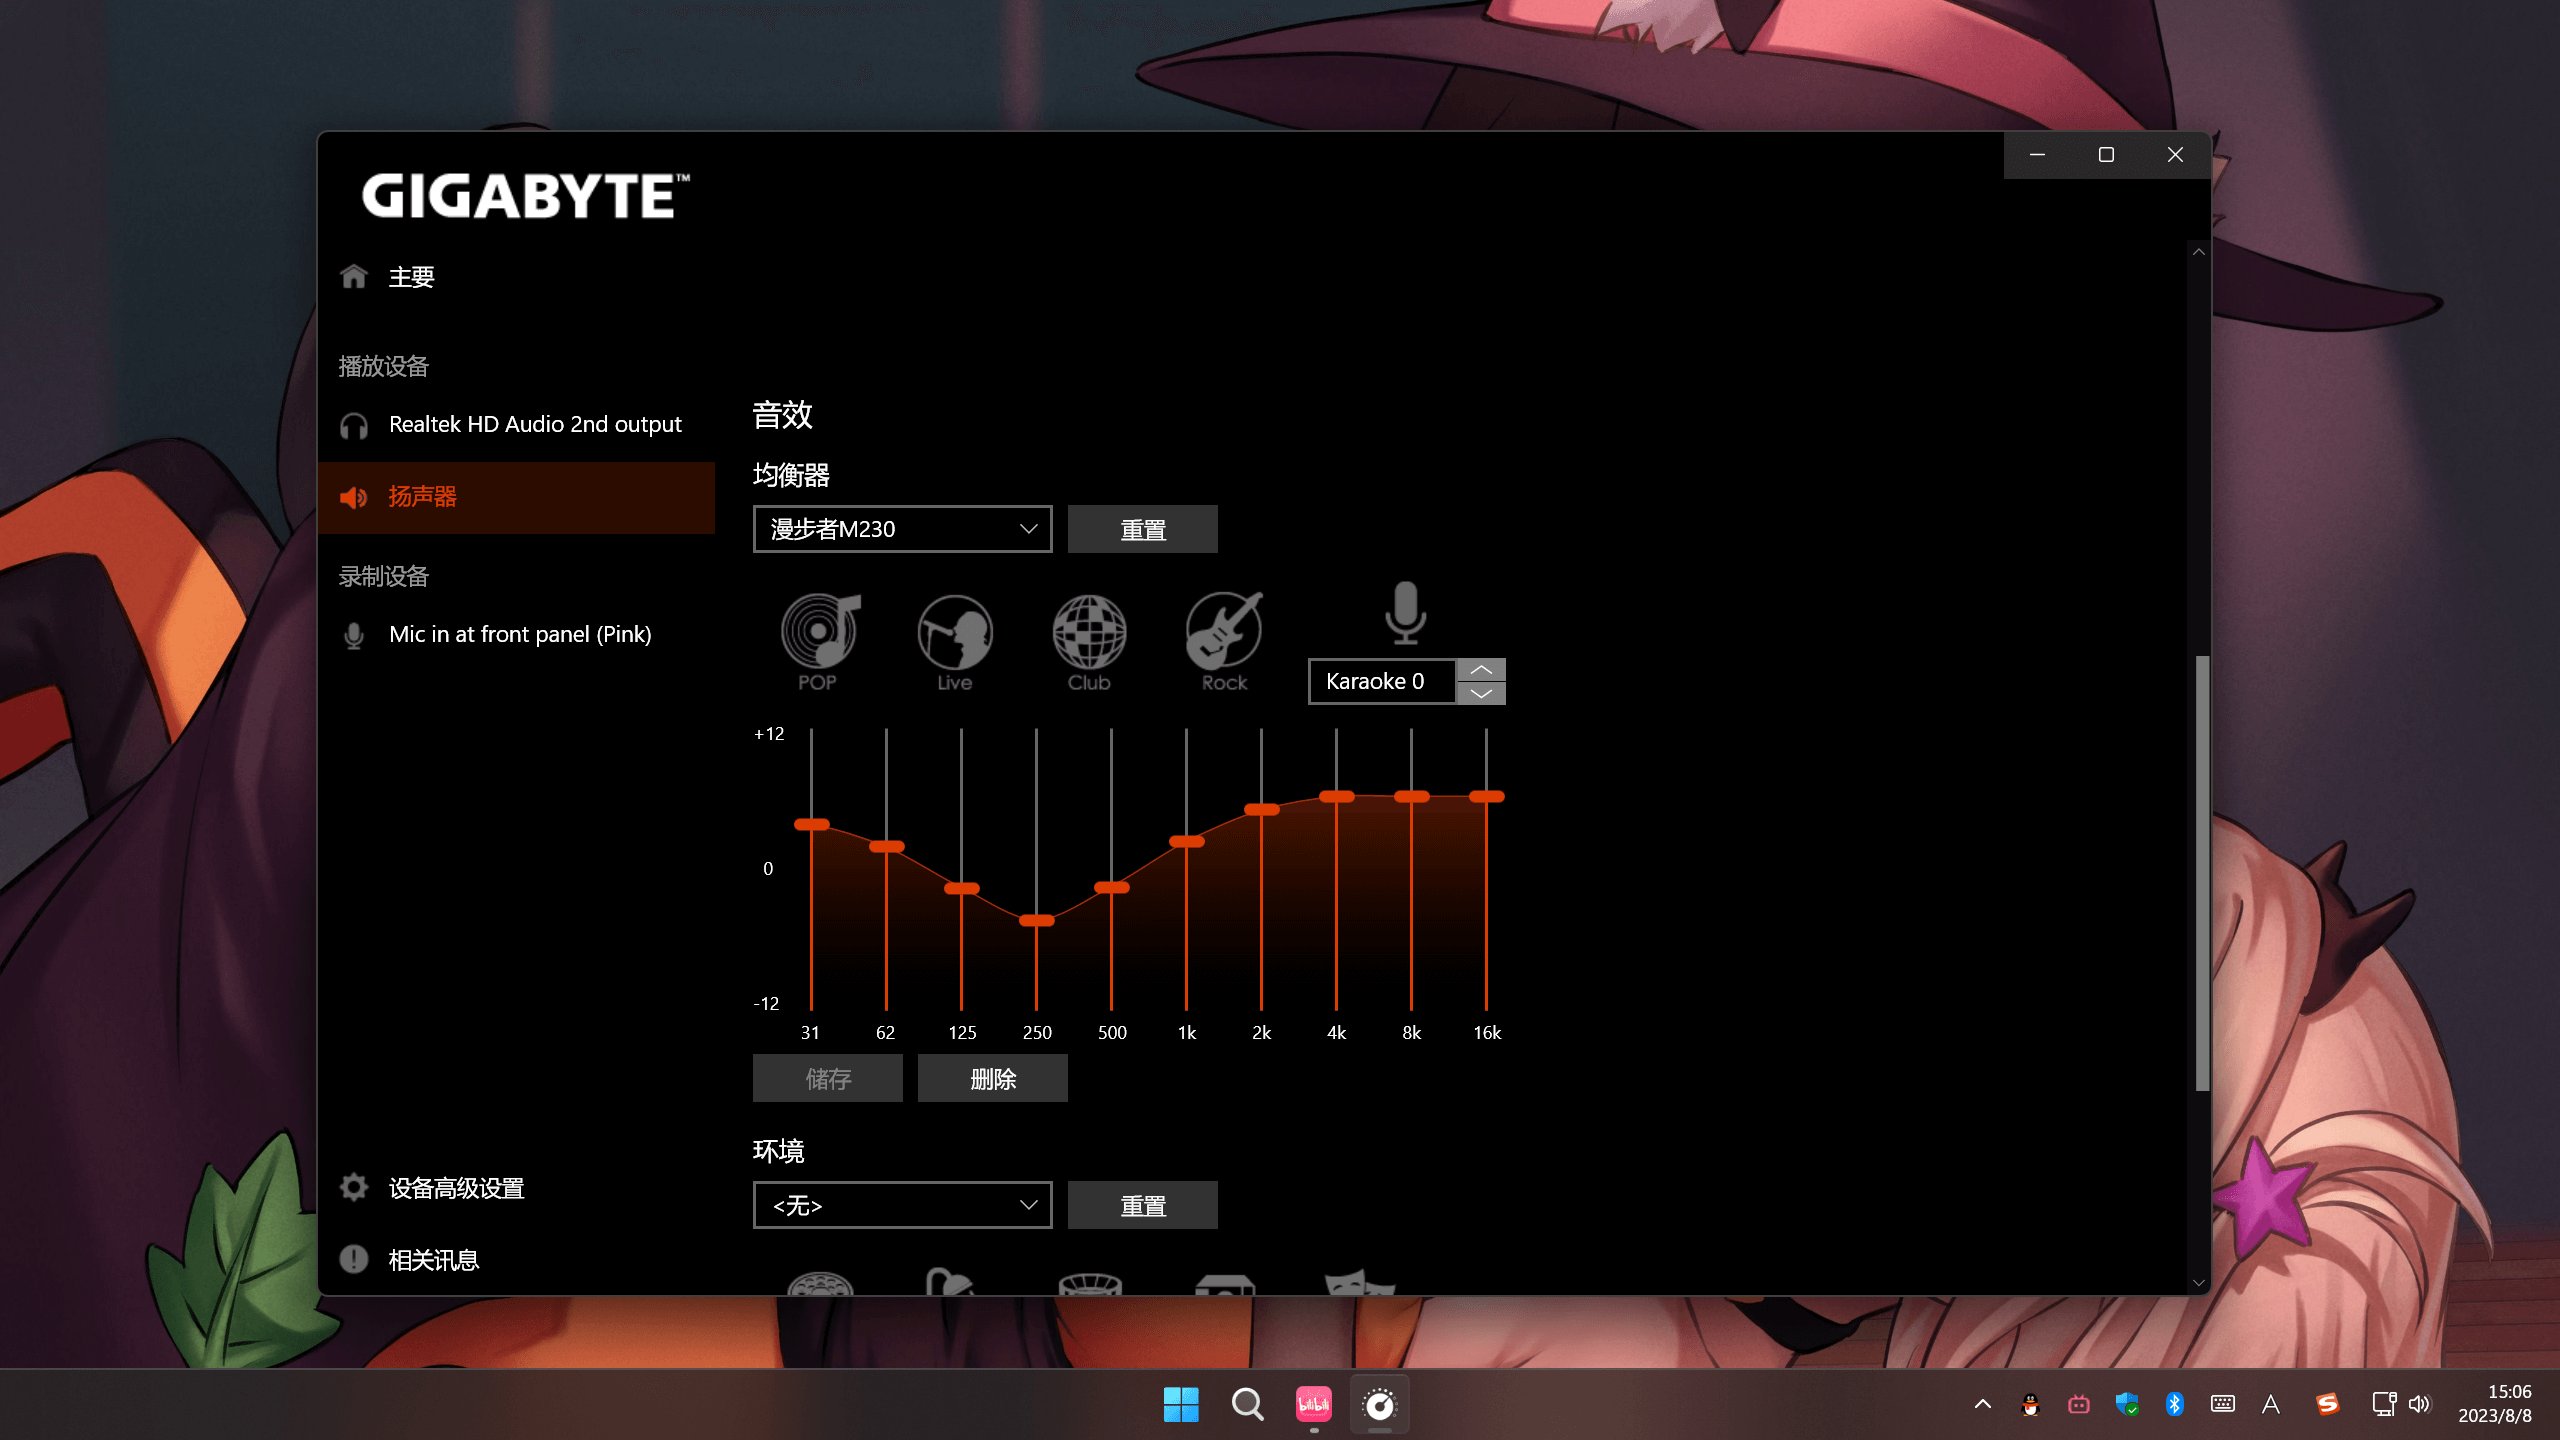Click the 500 Hz equalizer slider handle

(1112, 887)
